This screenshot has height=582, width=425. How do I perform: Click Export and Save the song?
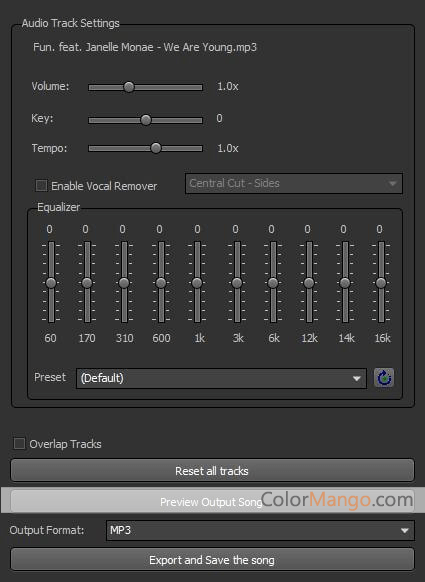[212, 559]
